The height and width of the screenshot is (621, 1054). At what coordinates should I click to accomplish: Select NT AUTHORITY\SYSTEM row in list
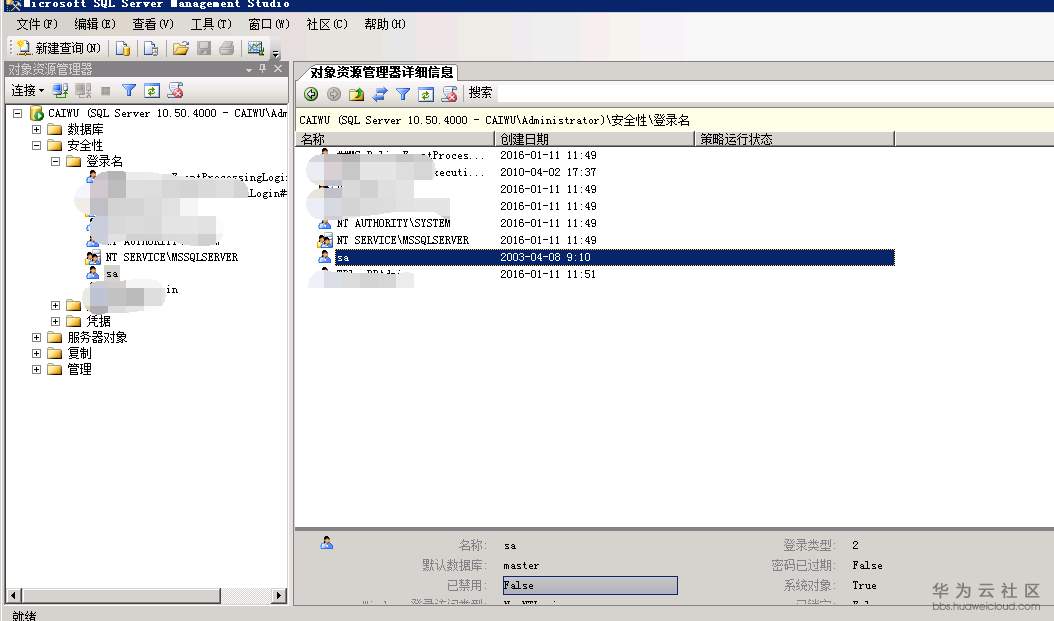pyautogui.click(x=393, y=223)
